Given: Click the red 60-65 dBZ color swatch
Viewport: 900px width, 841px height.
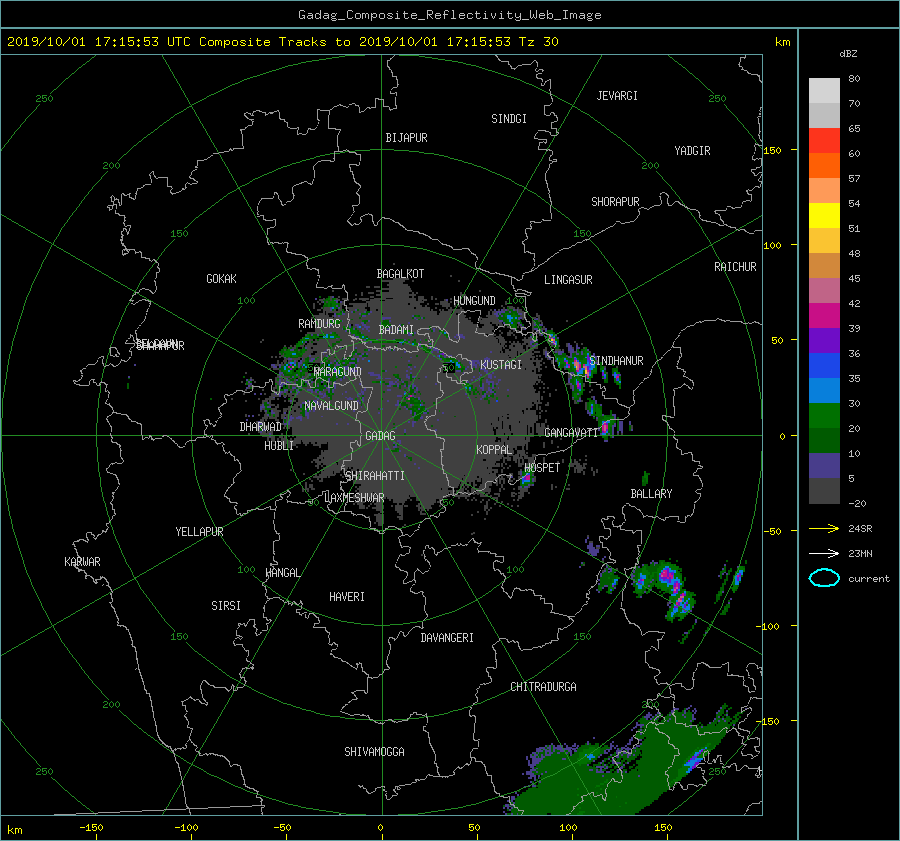Looking at the screenshot, I should point(824,141).
